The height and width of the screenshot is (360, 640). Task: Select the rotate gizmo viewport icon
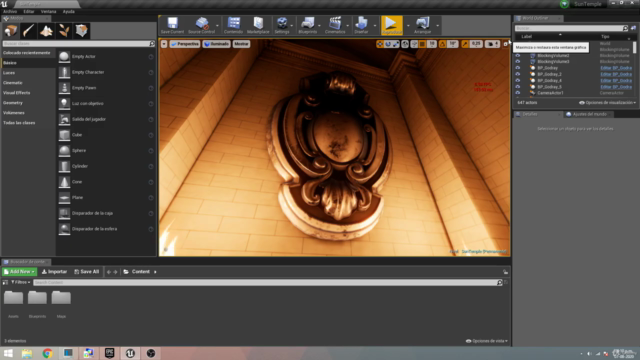point(388,44)
